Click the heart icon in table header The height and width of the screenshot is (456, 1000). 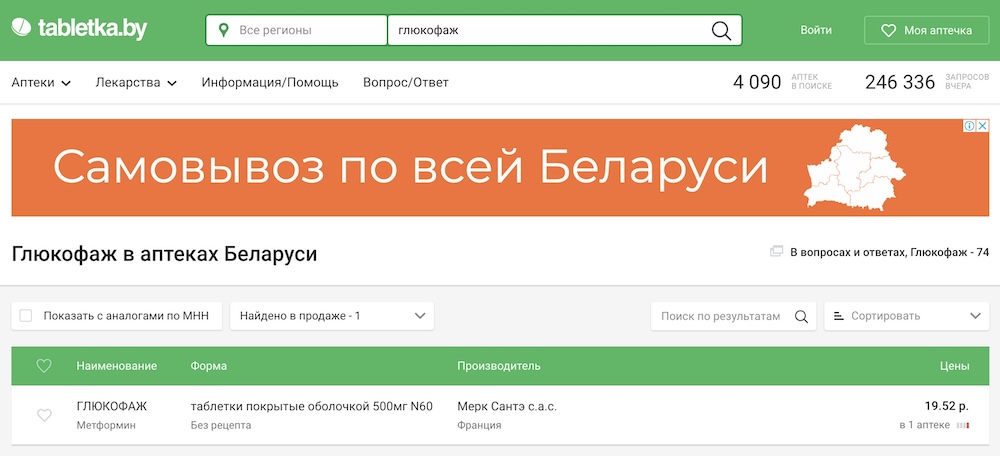pyautogui.click(x=44, y=366)
